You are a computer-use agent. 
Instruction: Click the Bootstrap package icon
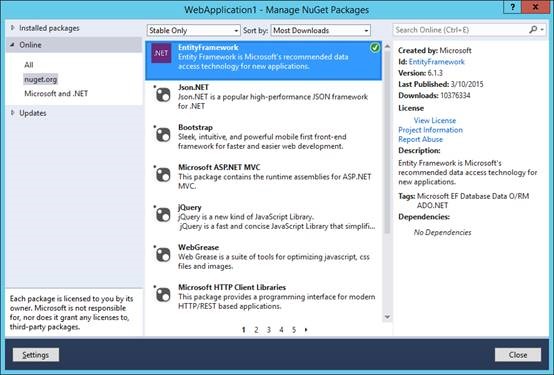163,135
